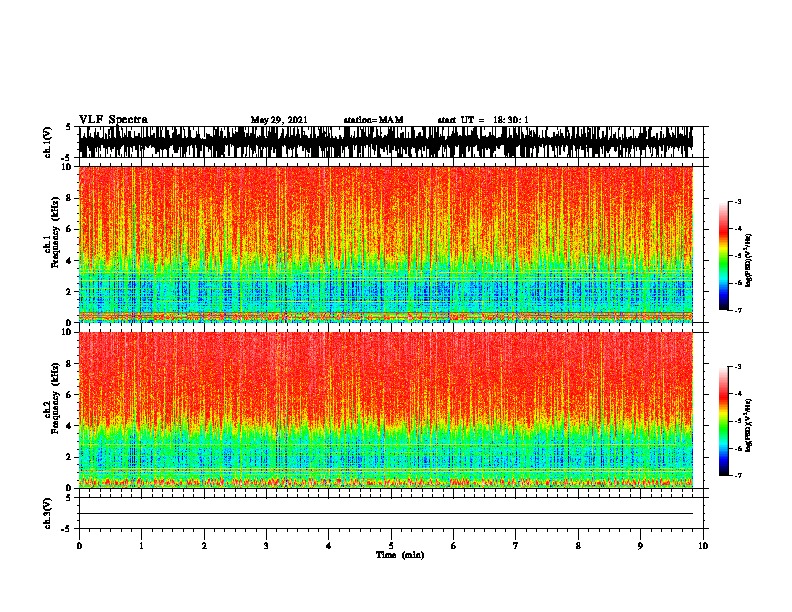The height and width of the screenshot is (612, 792).
Task: Click the ch.1(V) waveform strip at top
Action: [x=386, y=142]
